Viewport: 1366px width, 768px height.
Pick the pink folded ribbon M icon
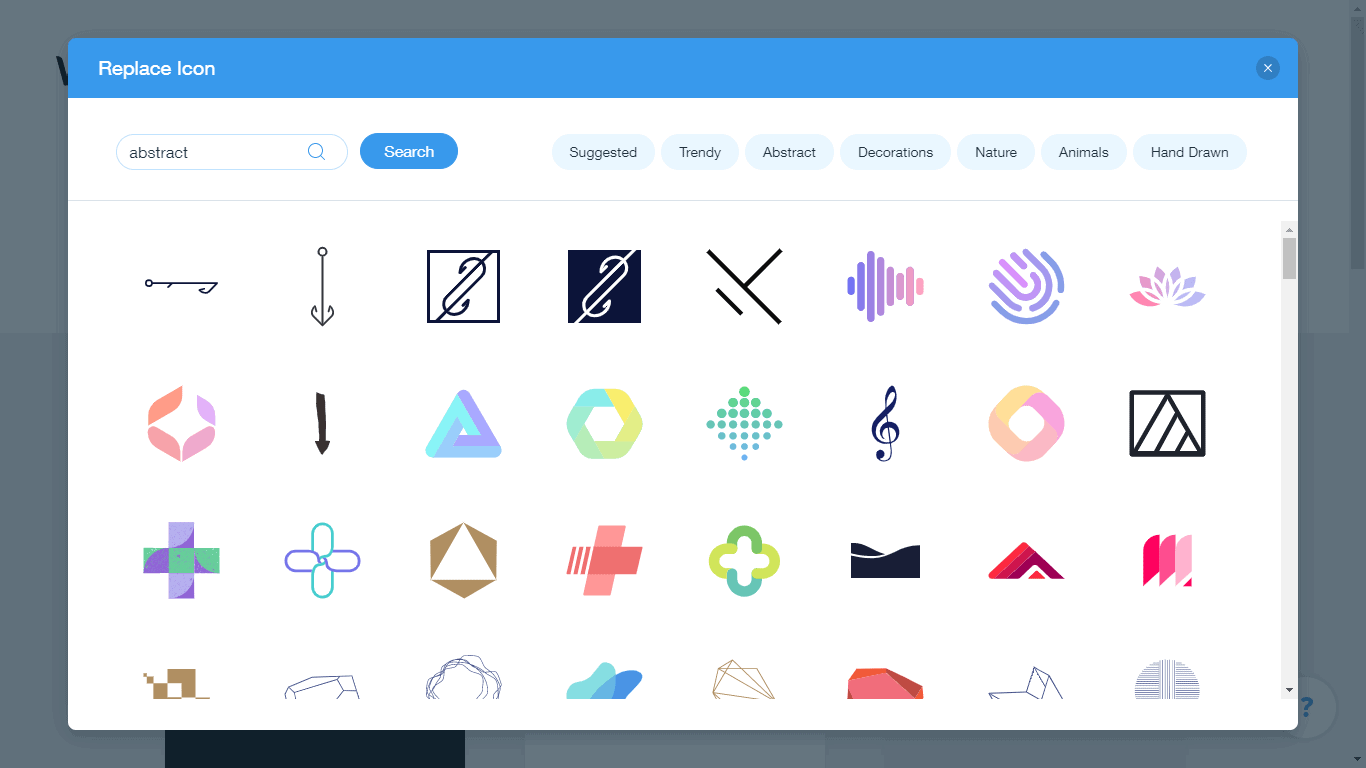coord(1167,560)
